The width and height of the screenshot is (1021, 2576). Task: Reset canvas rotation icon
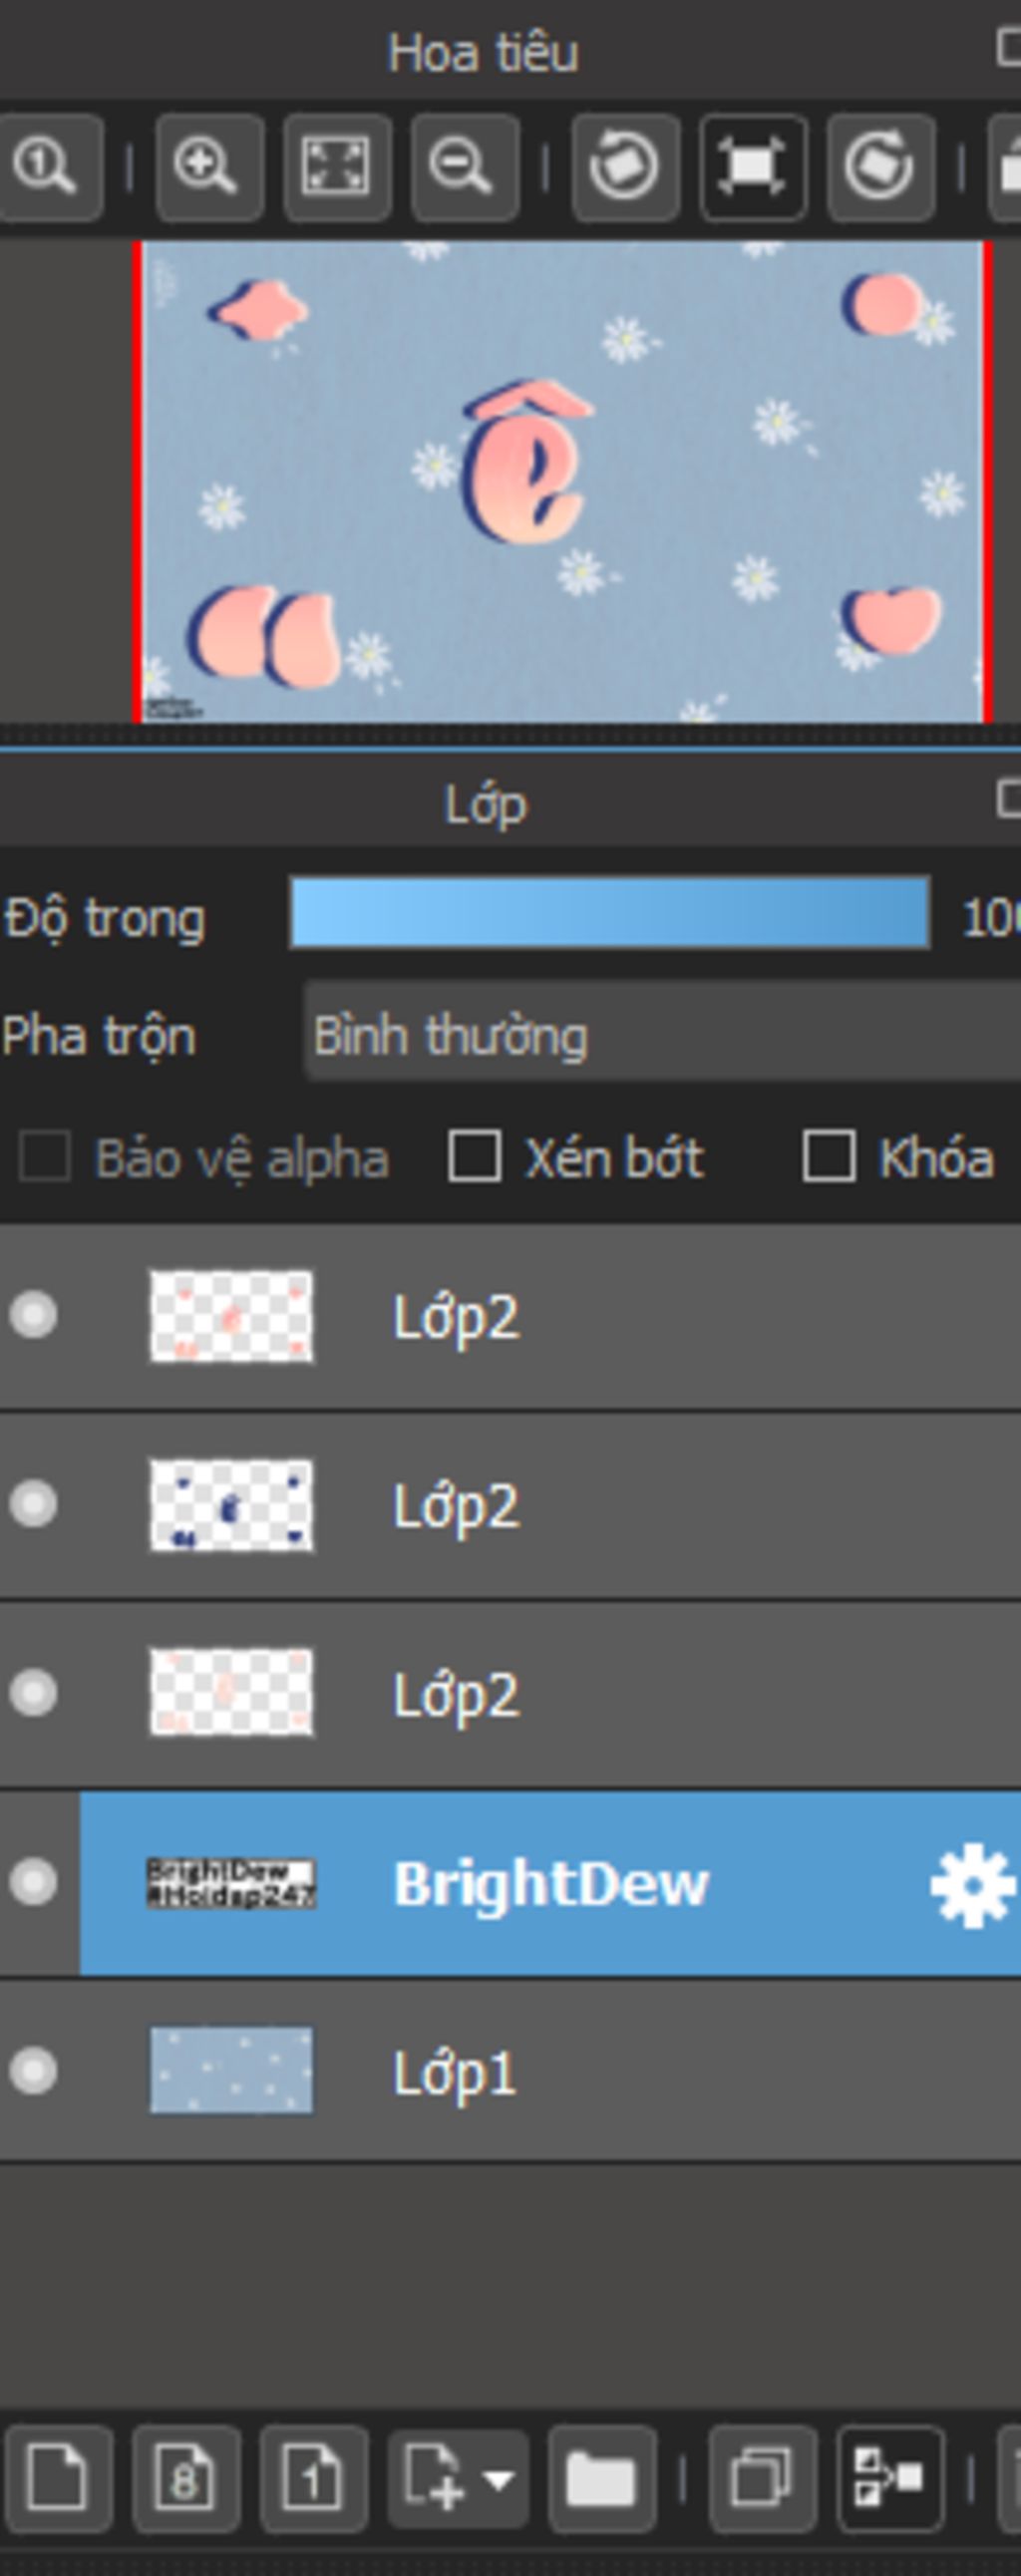(753, 167)
